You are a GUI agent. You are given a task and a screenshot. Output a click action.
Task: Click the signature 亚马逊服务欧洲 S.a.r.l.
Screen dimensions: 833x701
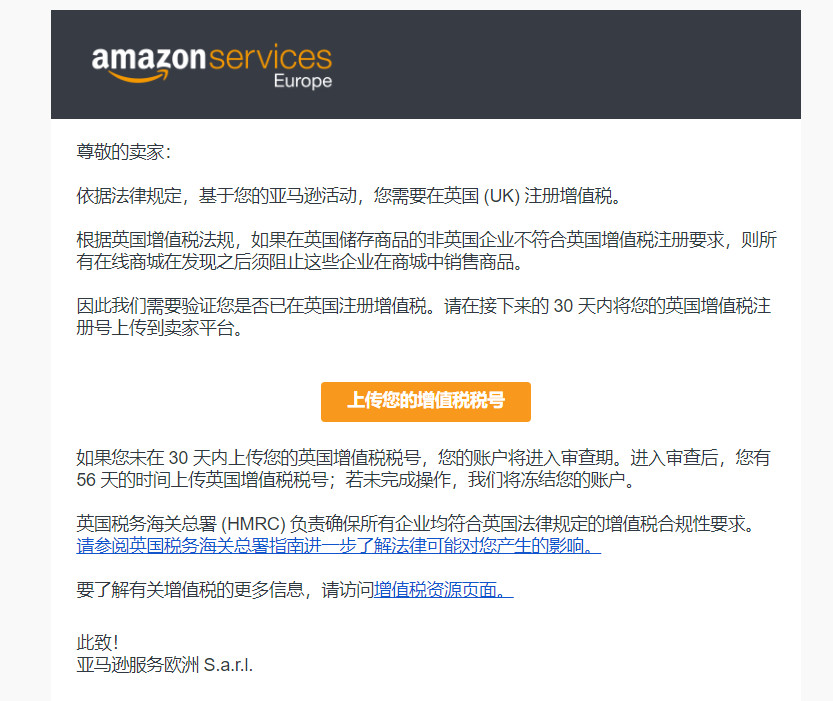(x=164, y=663)
